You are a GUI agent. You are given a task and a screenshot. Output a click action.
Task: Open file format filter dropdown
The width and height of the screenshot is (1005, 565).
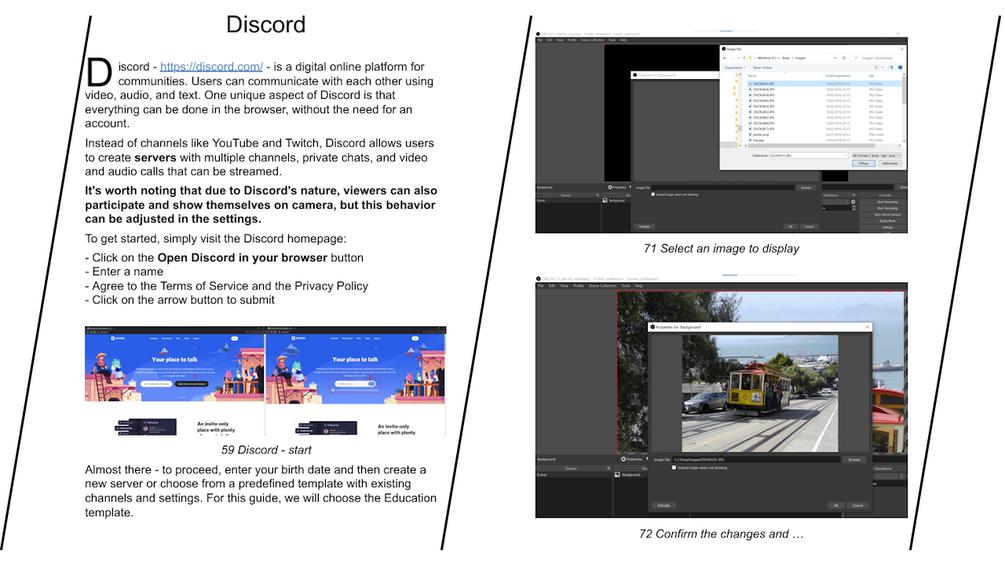pyautogui.click(x=876, y=156)
